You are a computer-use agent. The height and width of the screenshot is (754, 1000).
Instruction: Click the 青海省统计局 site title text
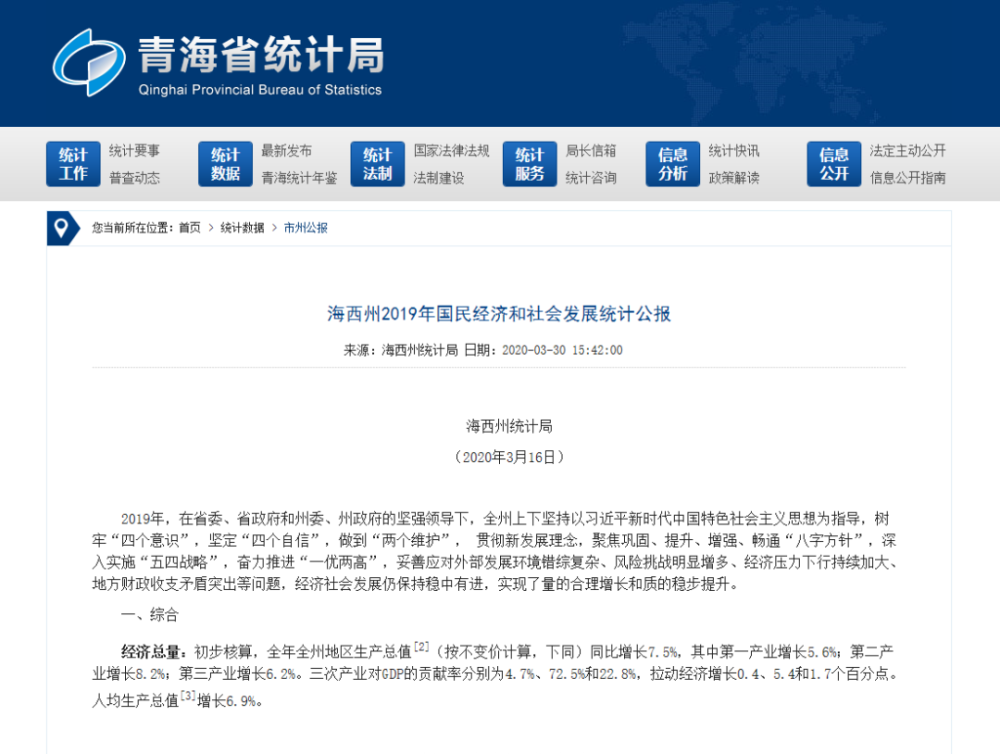click(x=261, y=55)
